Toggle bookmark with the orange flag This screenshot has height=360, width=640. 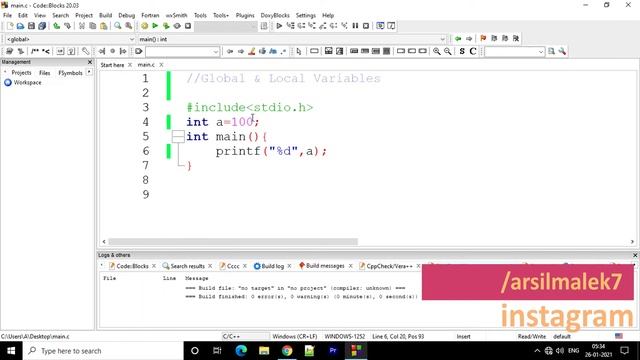[483, 39]
